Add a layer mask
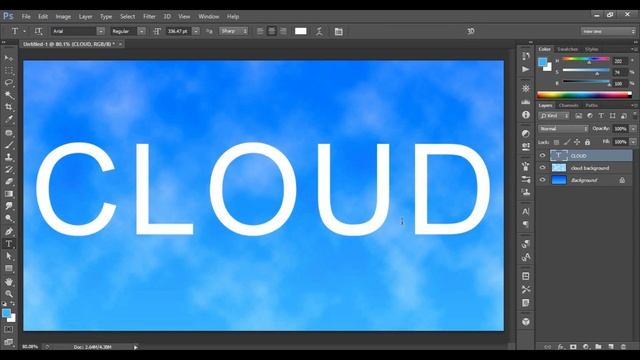Image resolution: width=640 pixels, height=360 pixels. point(573,347)
